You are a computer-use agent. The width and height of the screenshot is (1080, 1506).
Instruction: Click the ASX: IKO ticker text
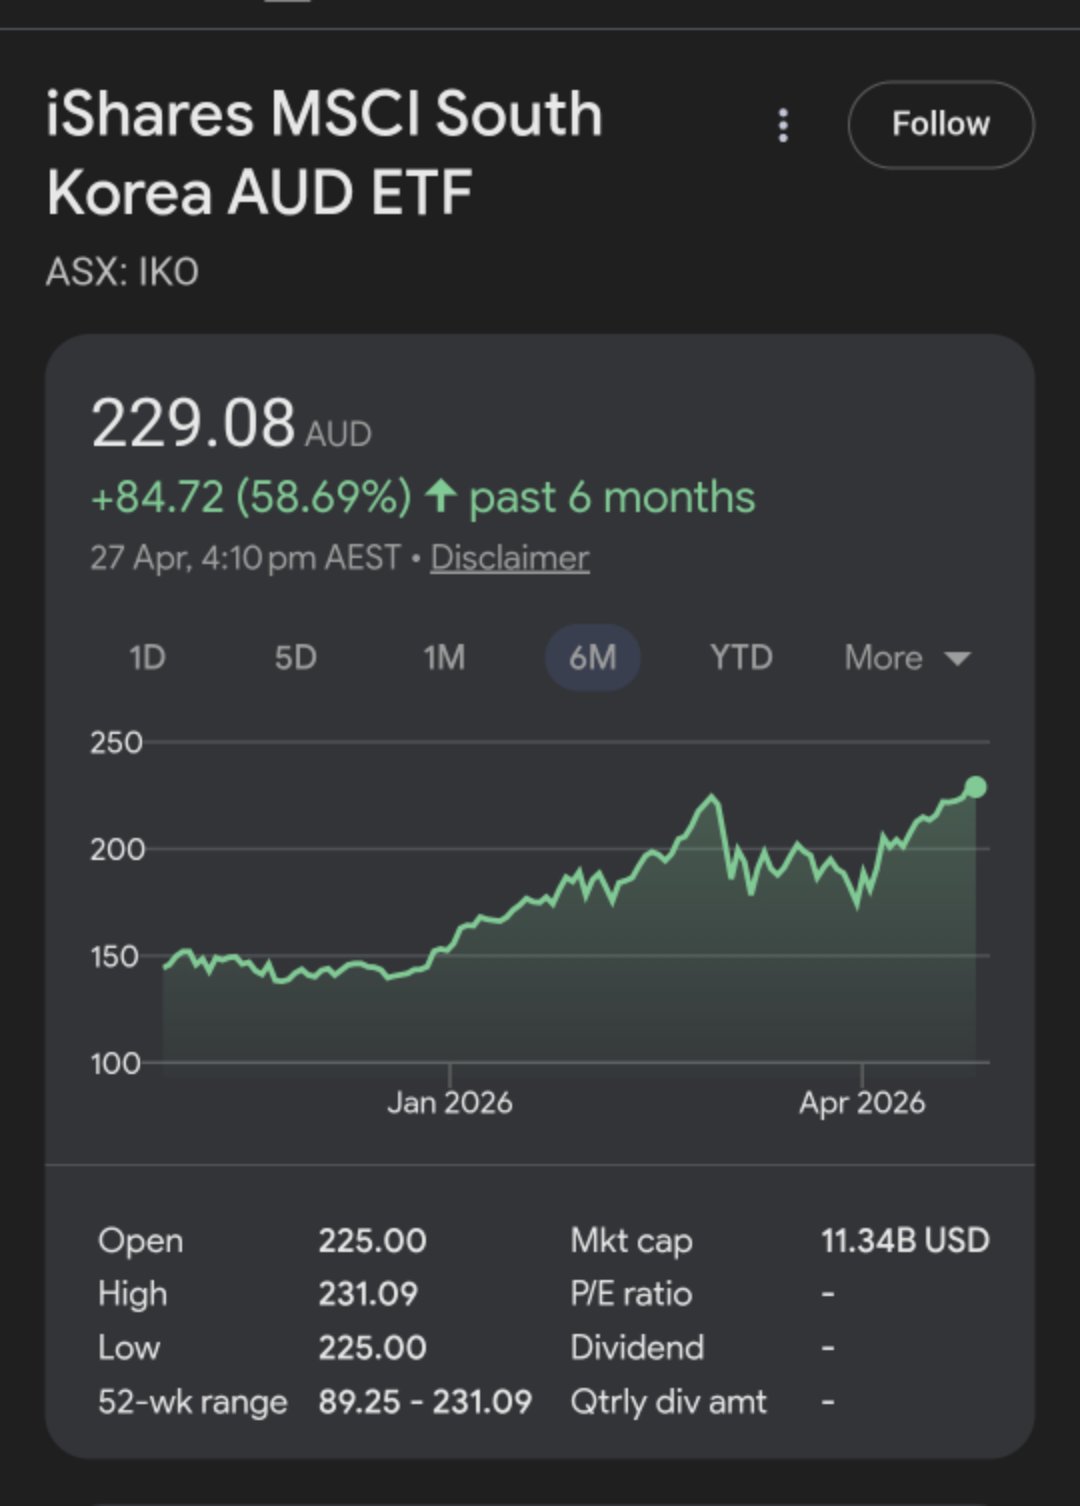(122, 272)
